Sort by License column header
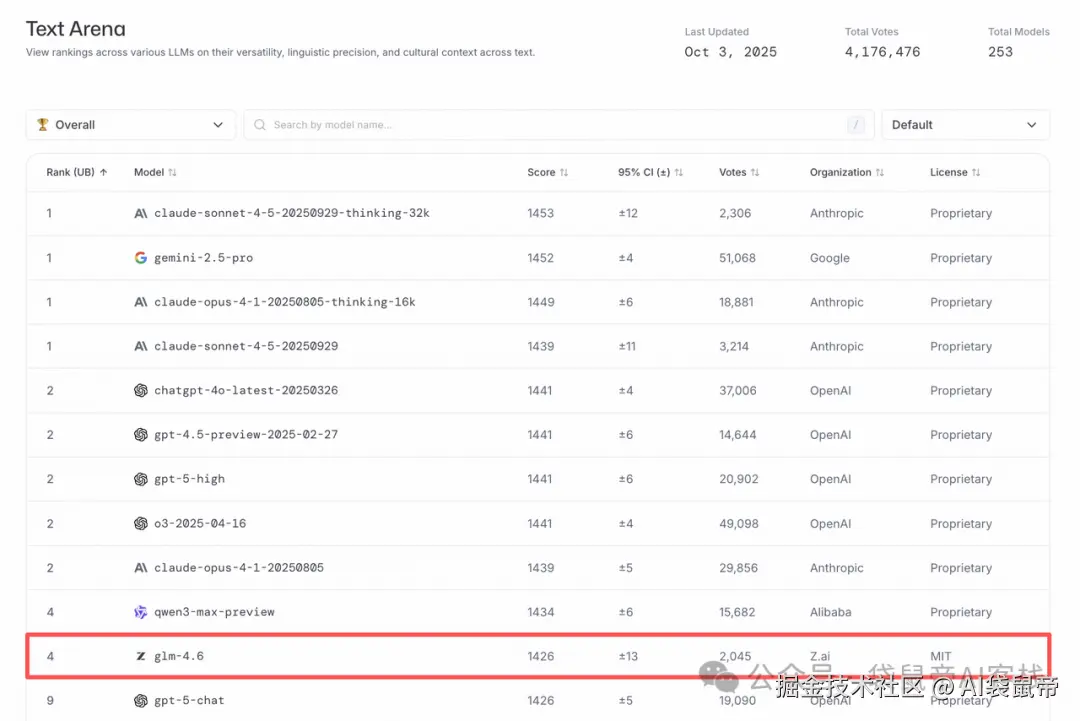Screen dimensions: 1080x721 click(x=955, y=172)
